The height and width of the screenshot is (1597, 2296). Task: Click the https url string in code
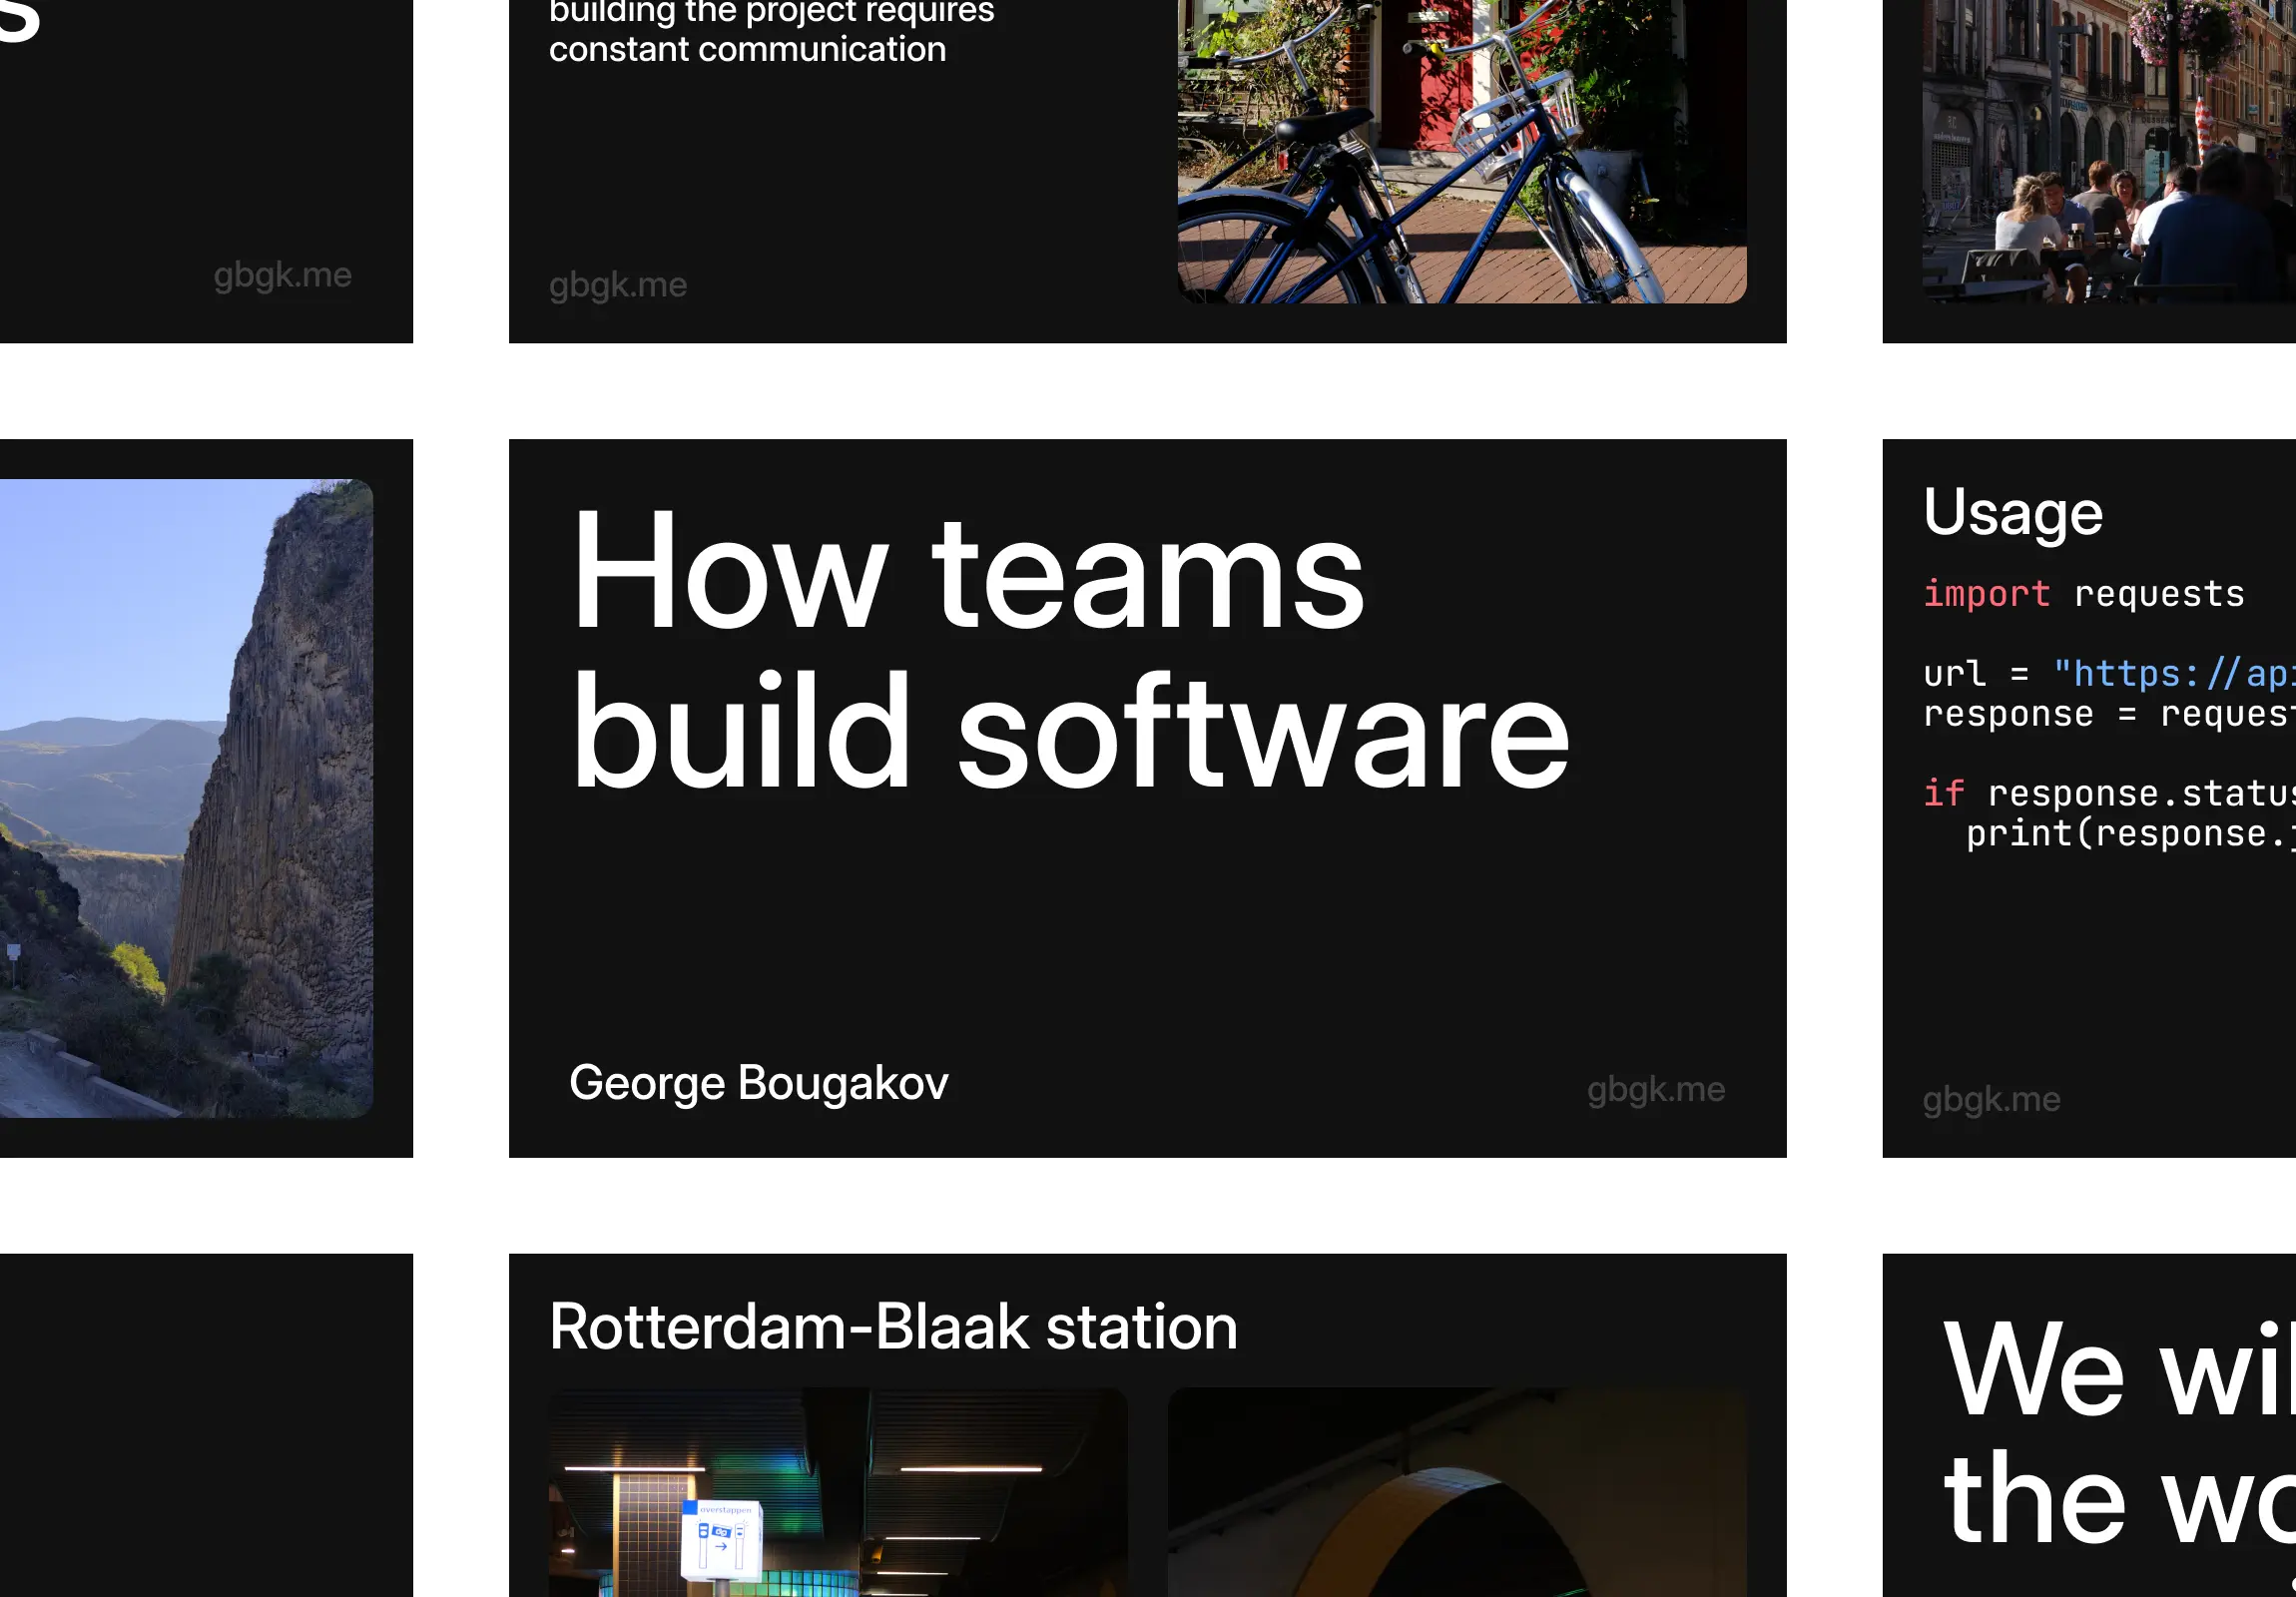pyautogui.click(x=2172, y=674)
